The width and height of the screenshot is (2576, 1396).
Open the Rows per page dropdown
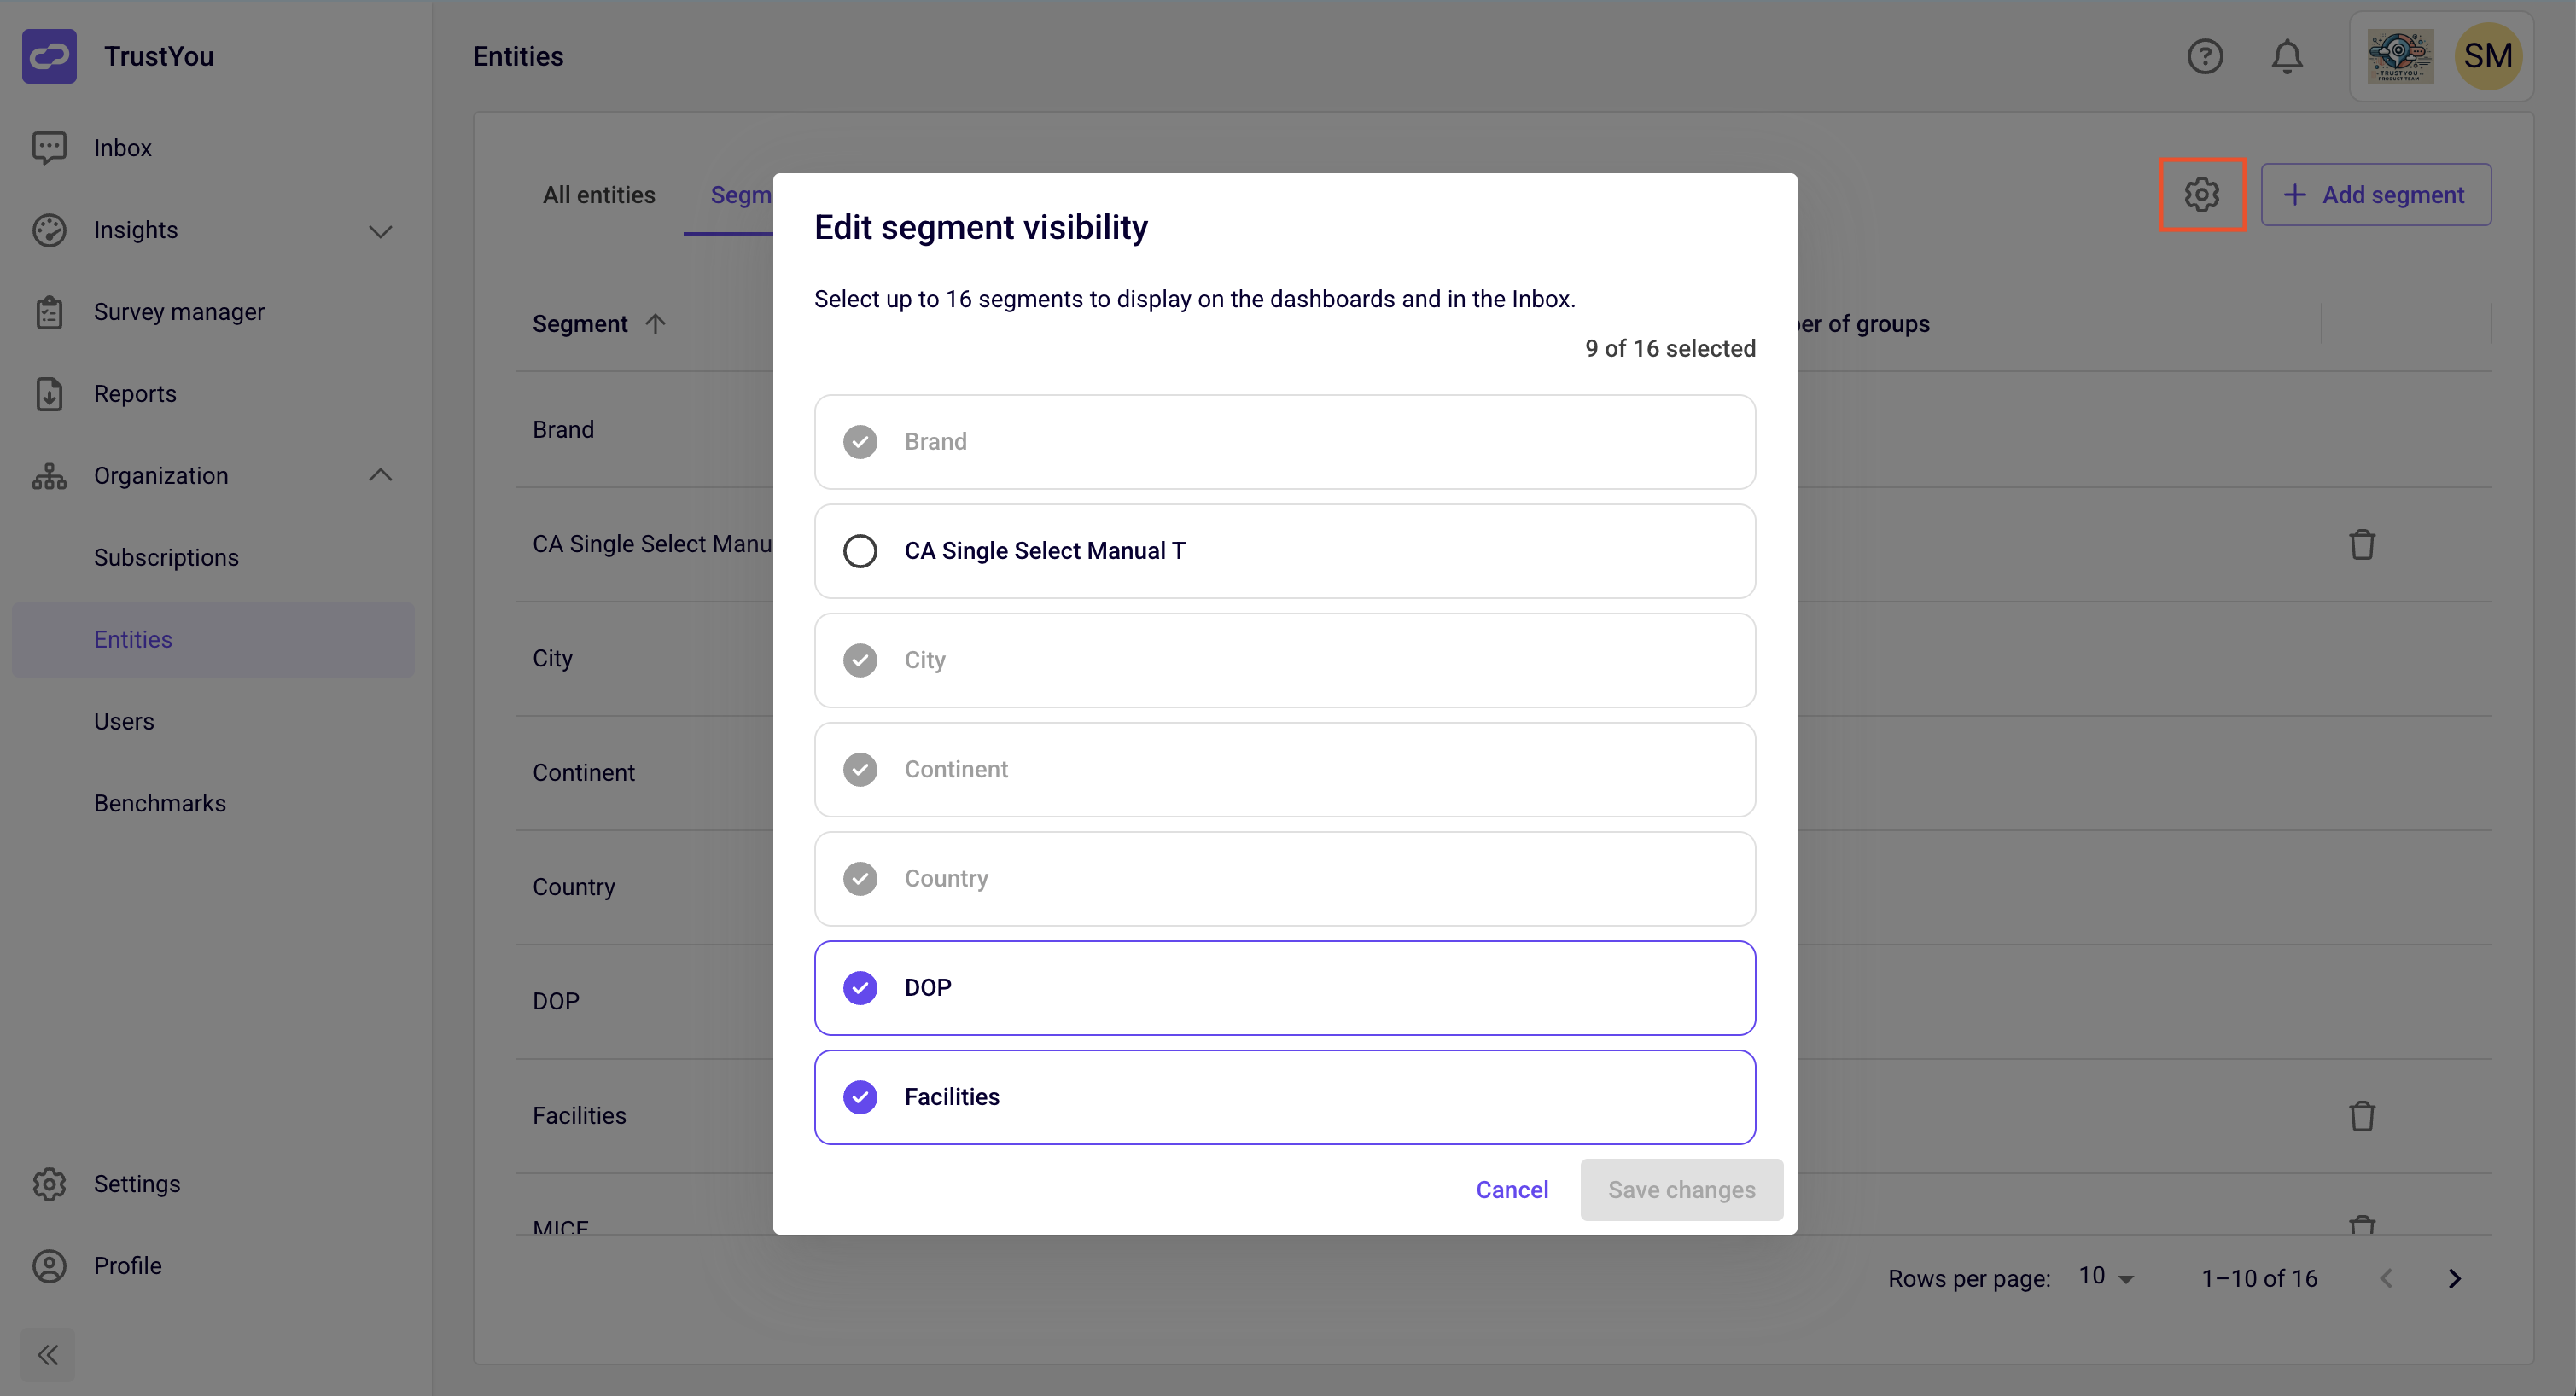click(2107, 1277)
